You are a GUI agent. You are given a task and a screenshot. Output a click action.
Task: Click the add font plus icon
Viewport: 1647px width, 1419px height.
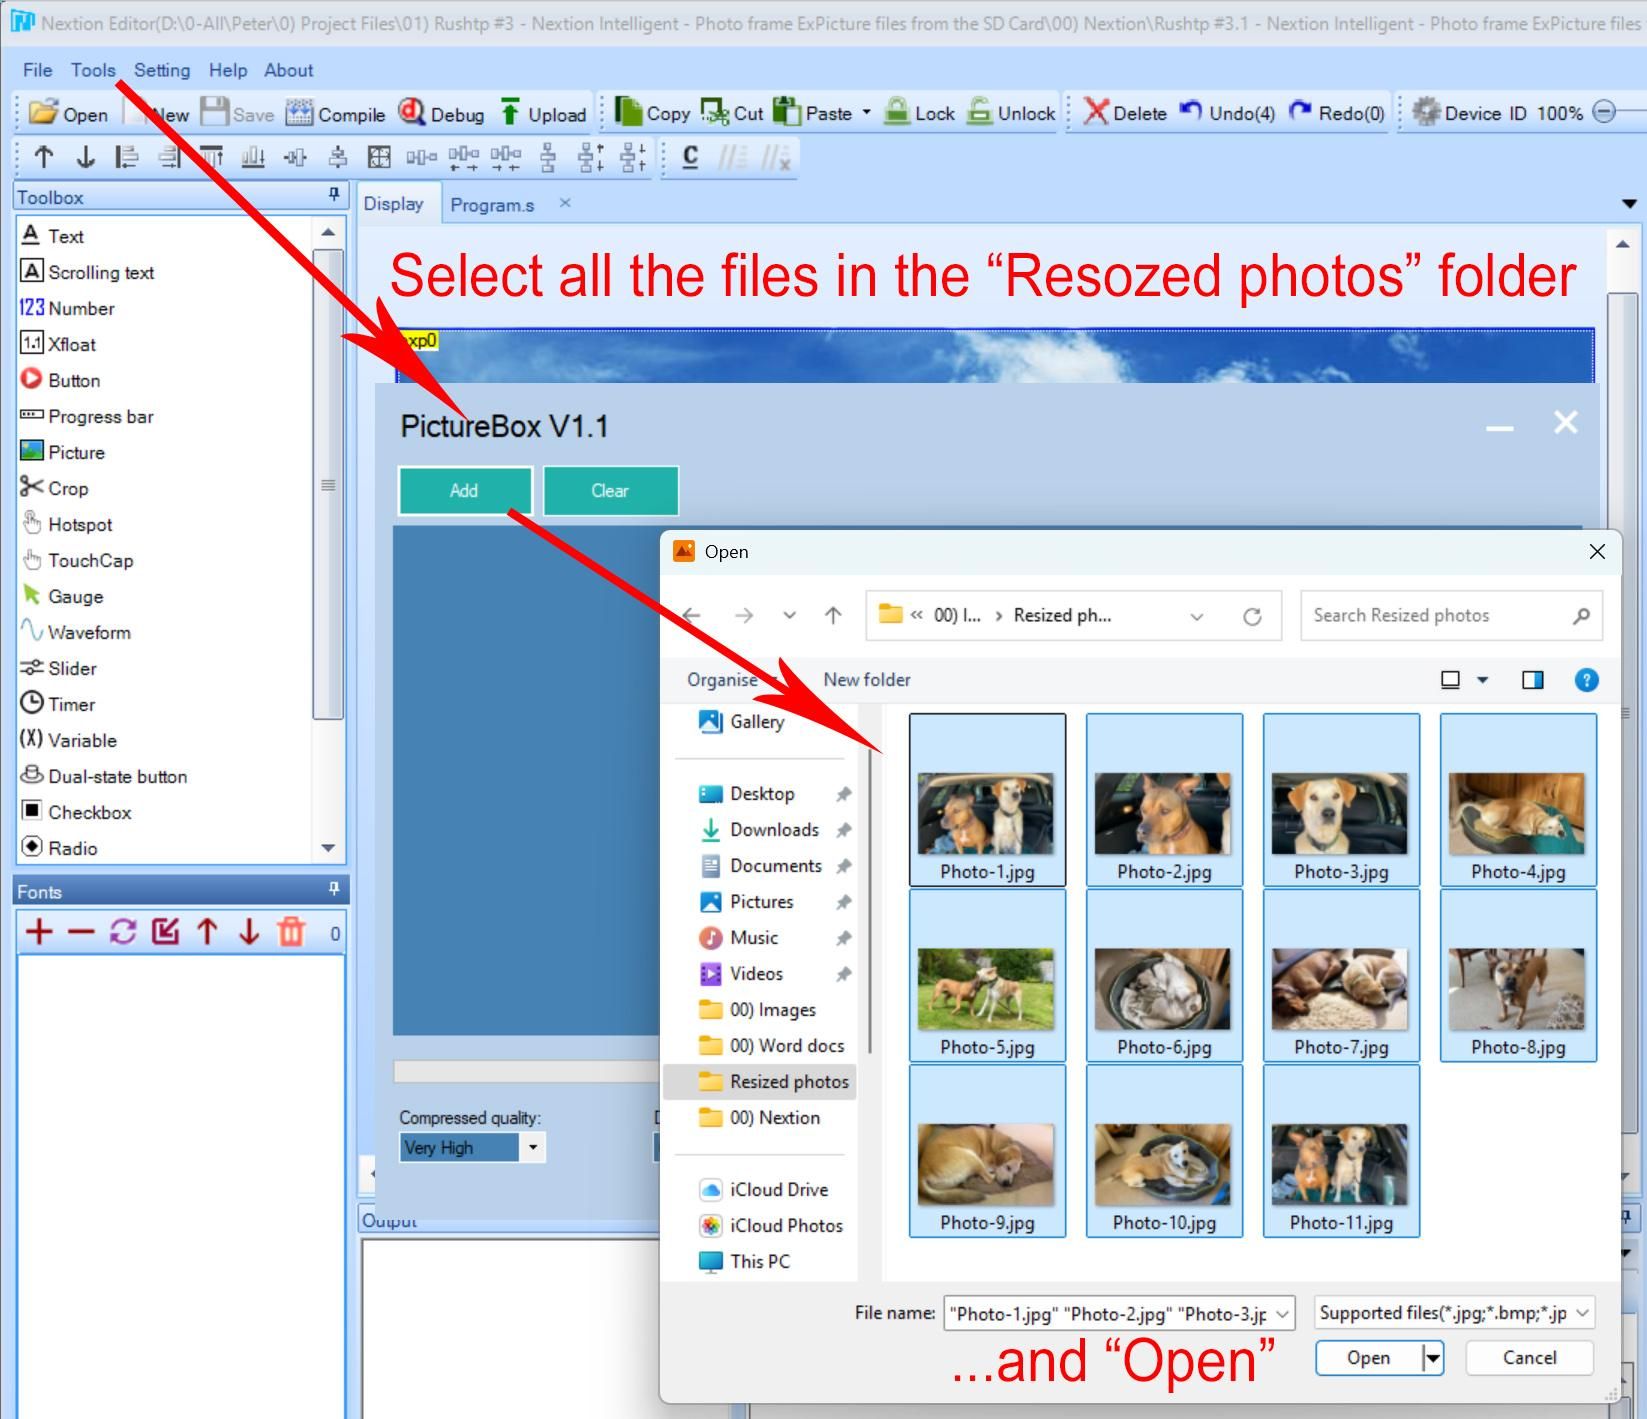(39, 931)
